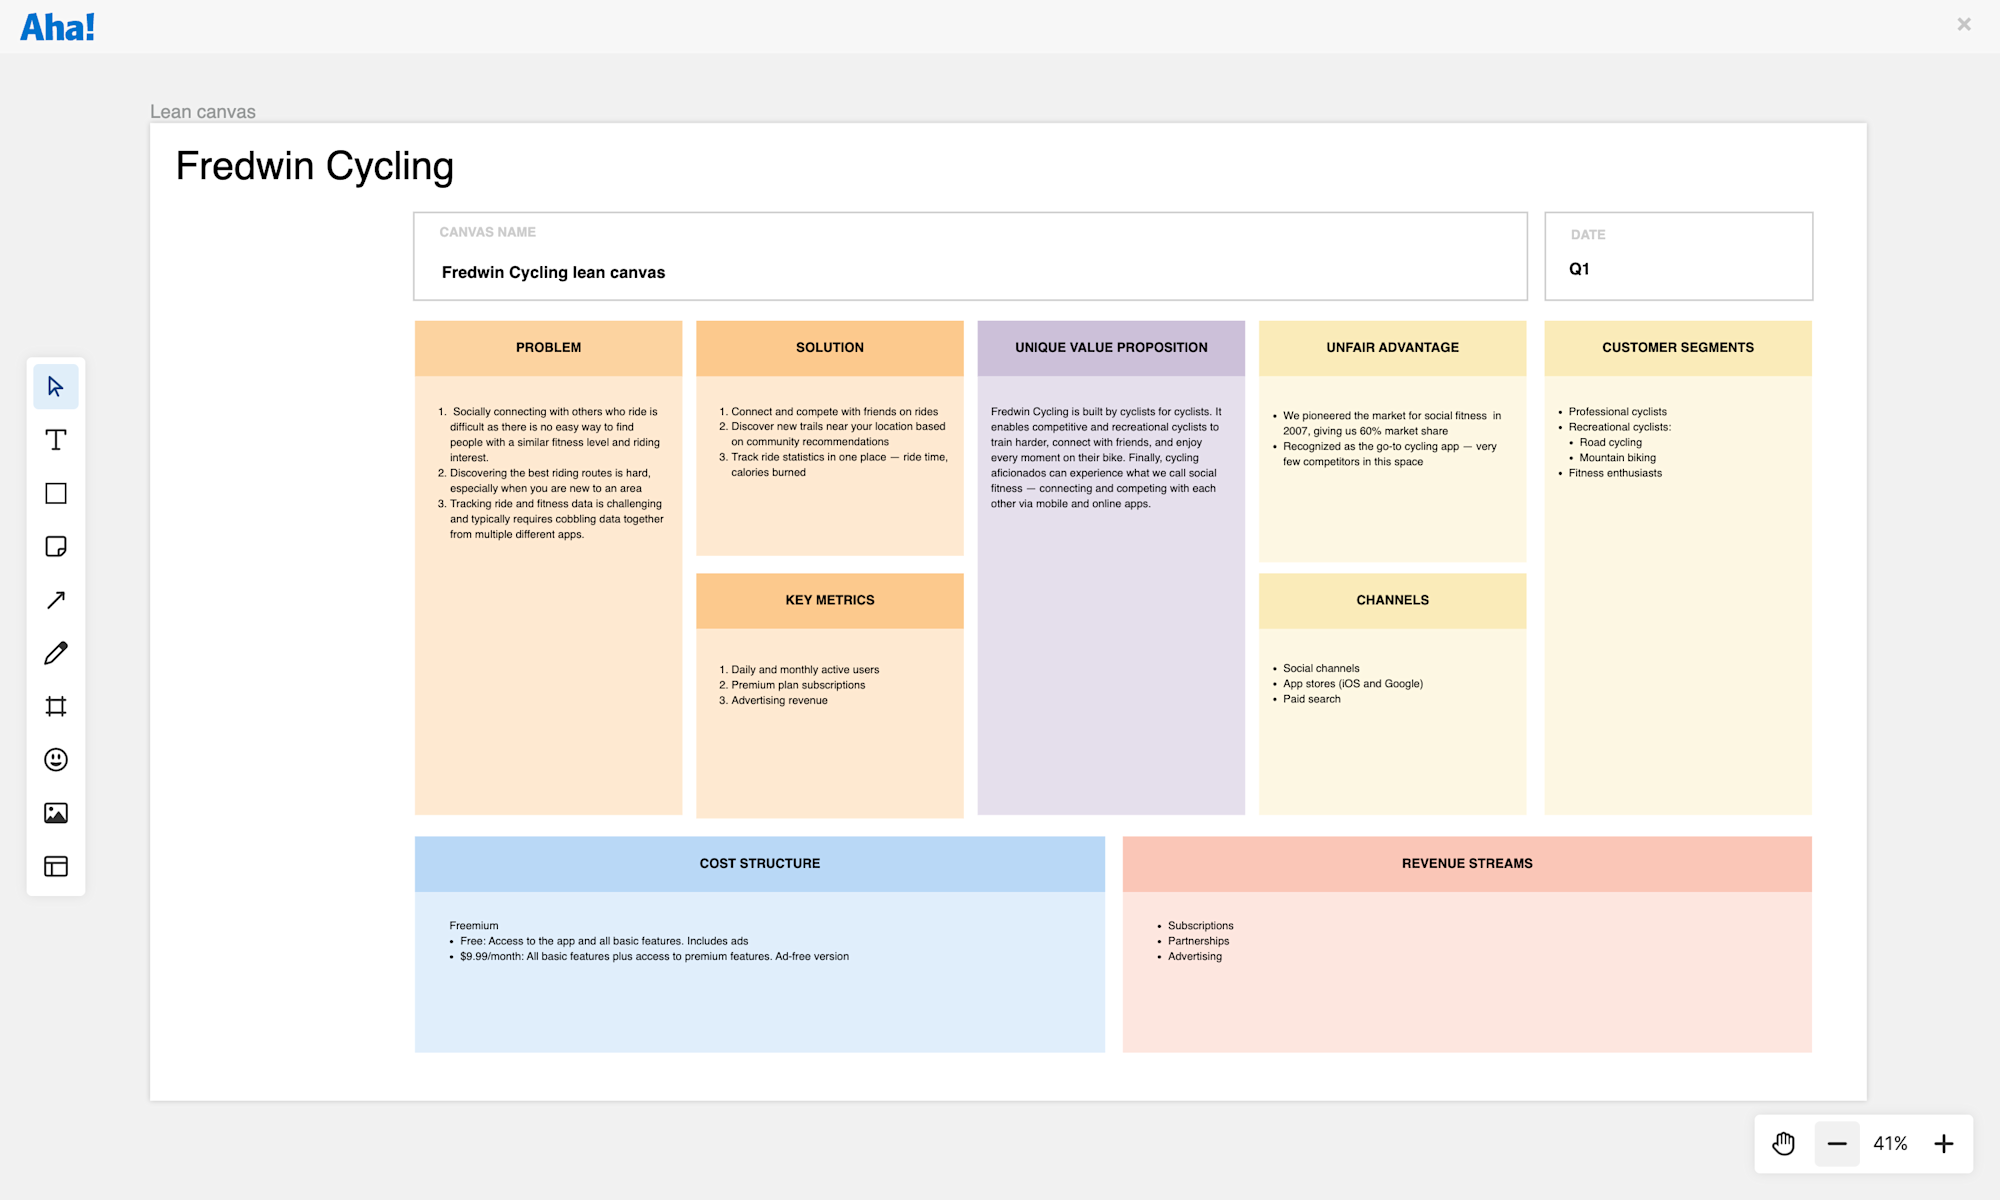This screenshot has height=1200, width=2000.
Task: Pick the Sticky note tool
Action: coord(56,547)
